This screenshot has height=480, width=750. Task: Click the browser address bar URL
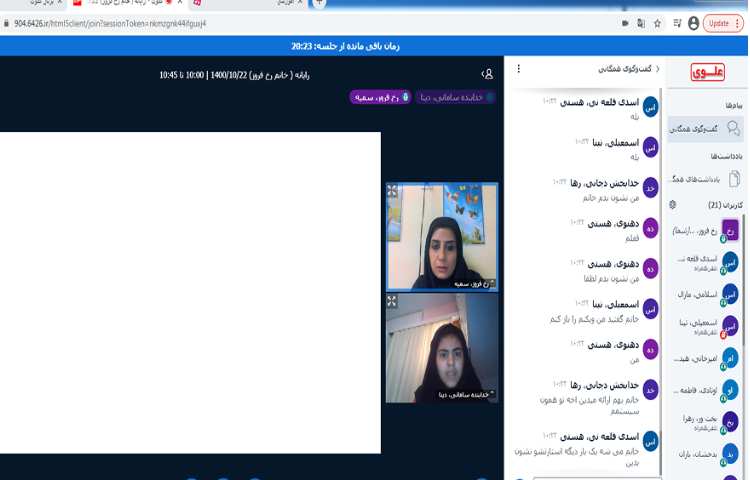point(110,23)
